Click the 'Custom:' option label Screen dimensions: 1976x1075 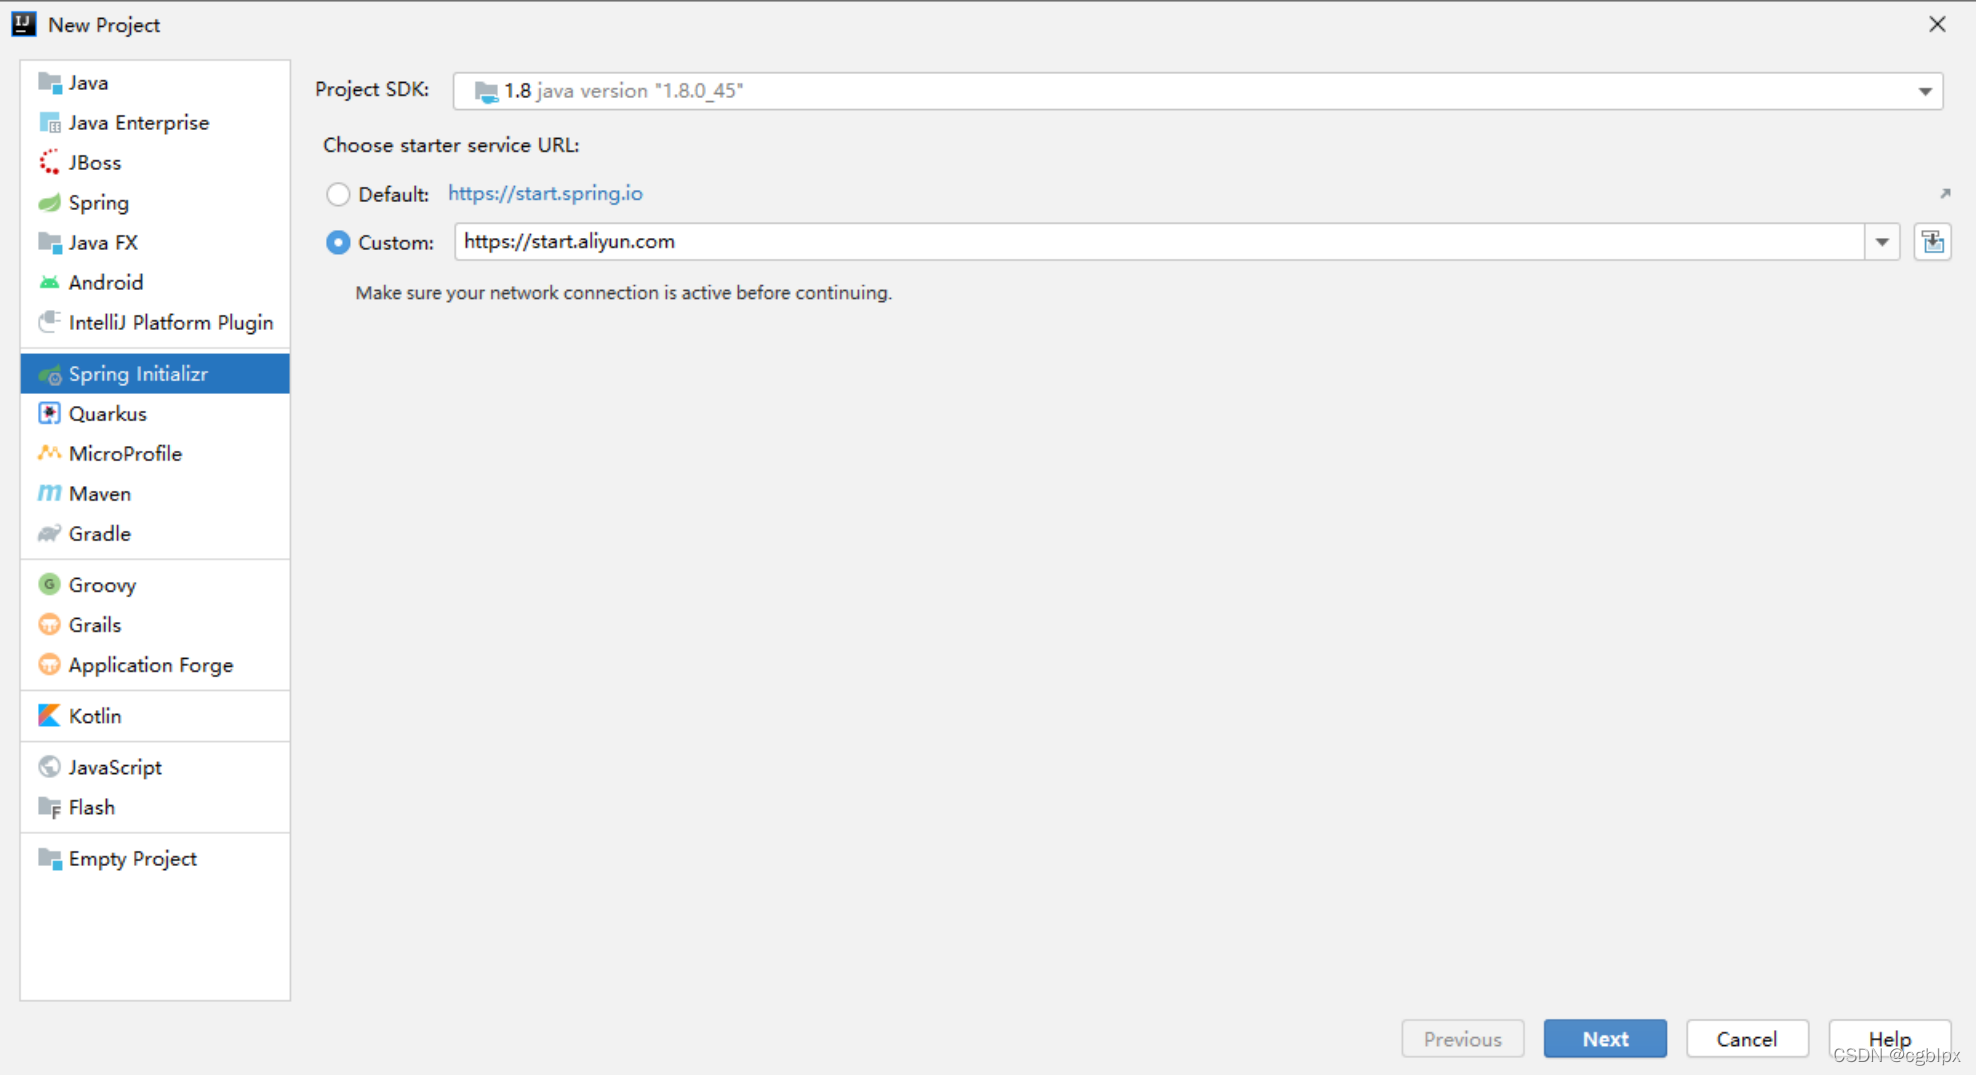pos(396,242)
